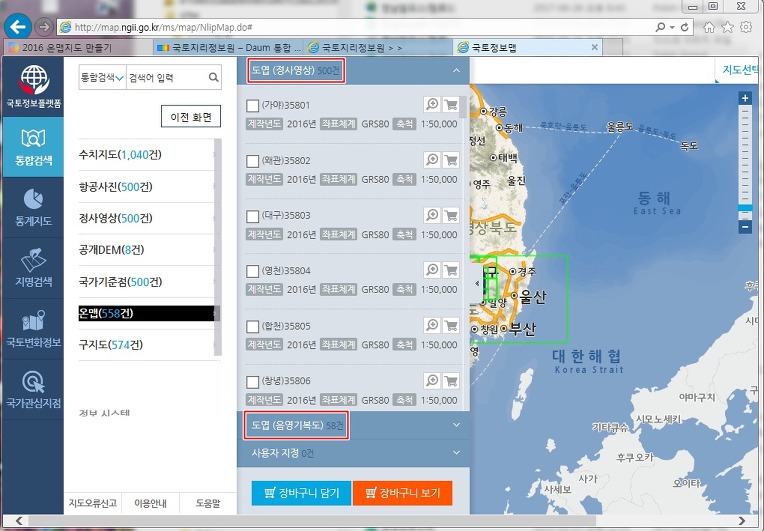Add (가야)35801 to cart via cart icon

click(450, 104)
